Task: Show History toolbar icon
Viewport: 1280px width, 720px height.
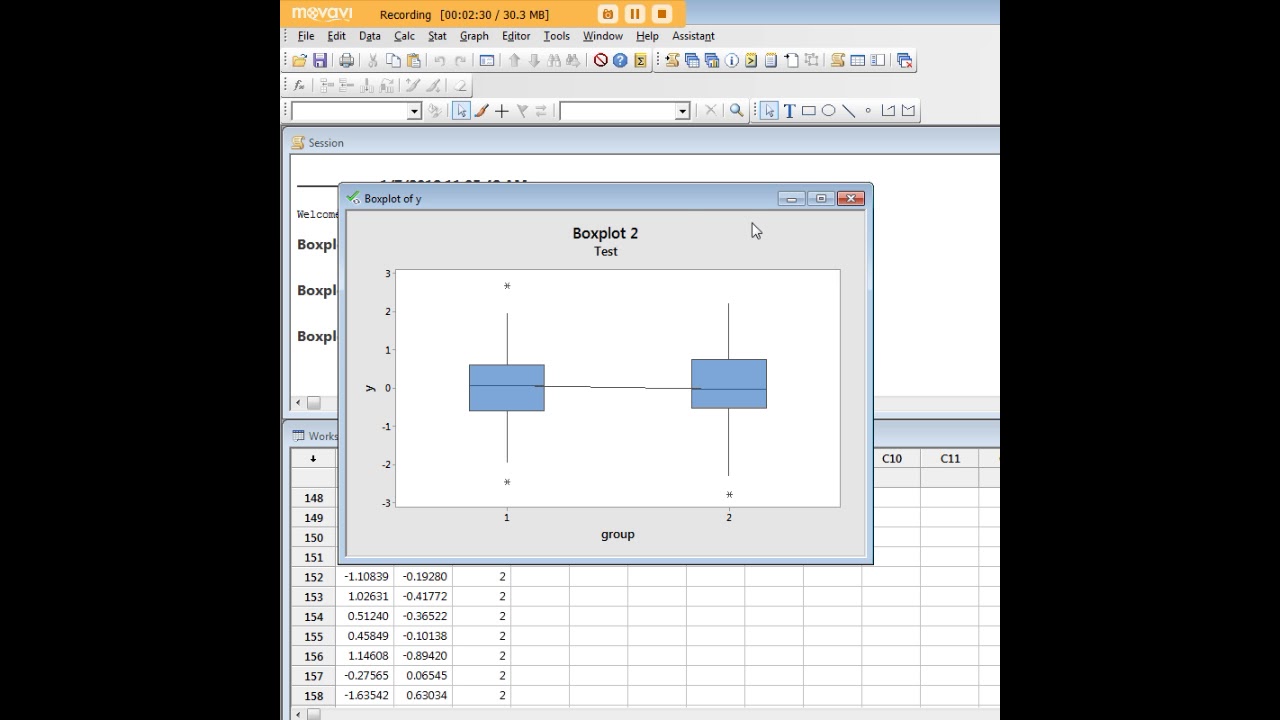Action: [751, 60]
